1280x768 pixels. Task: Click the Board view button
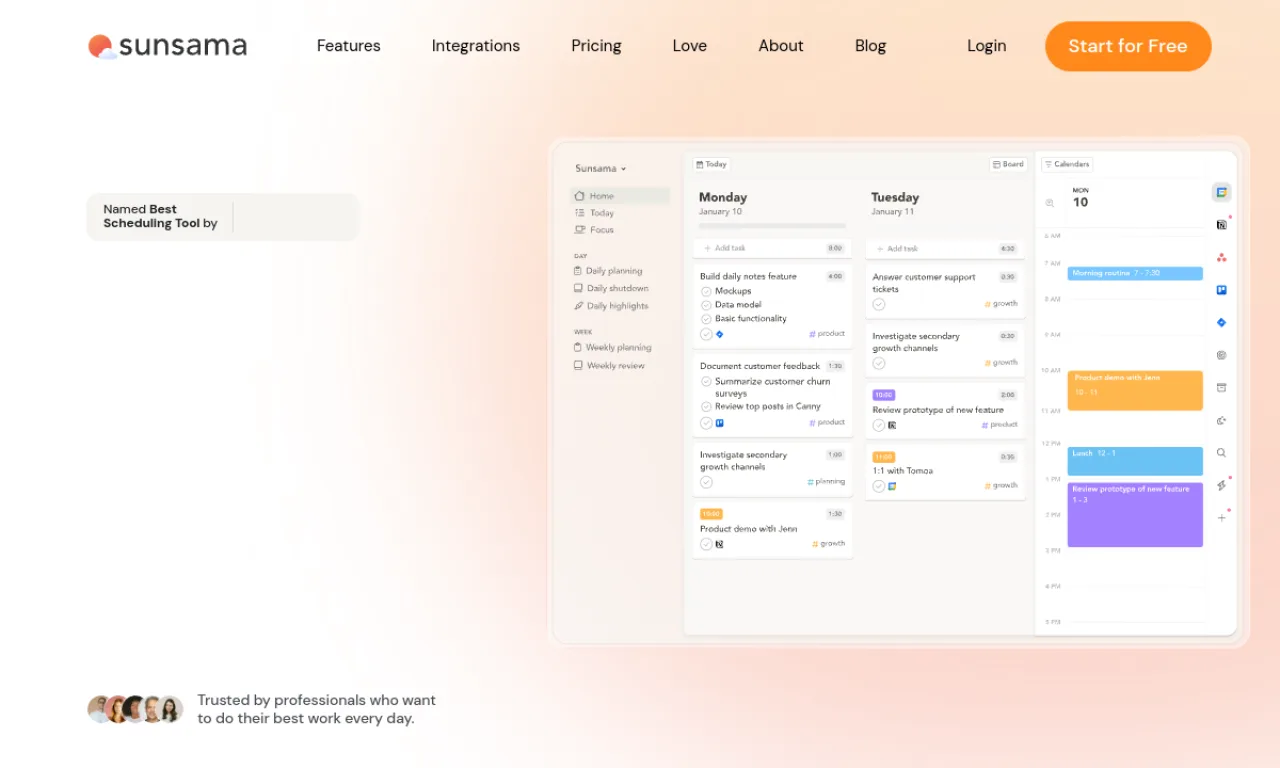[x=1008, y=164]
